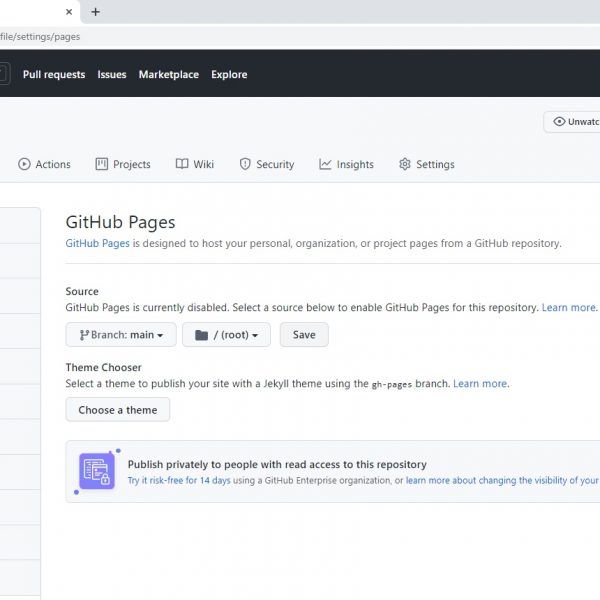Click the Enterprise private publish icon
This screenshot has height=600, width=600.
97,471
